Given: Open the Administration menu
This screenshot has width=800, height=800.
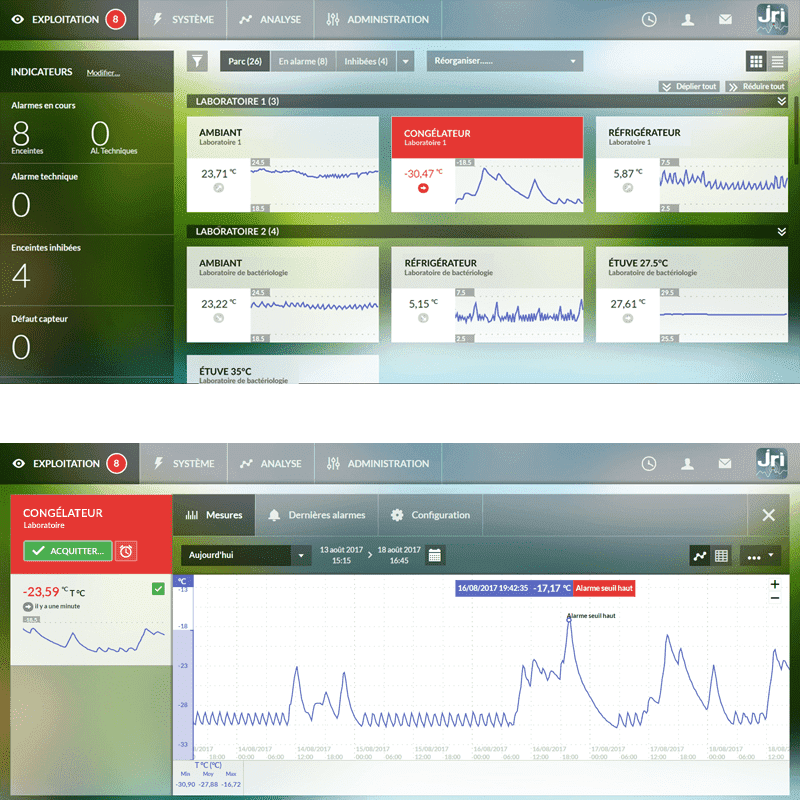Looking at the screenshot, I should [378, 19].
